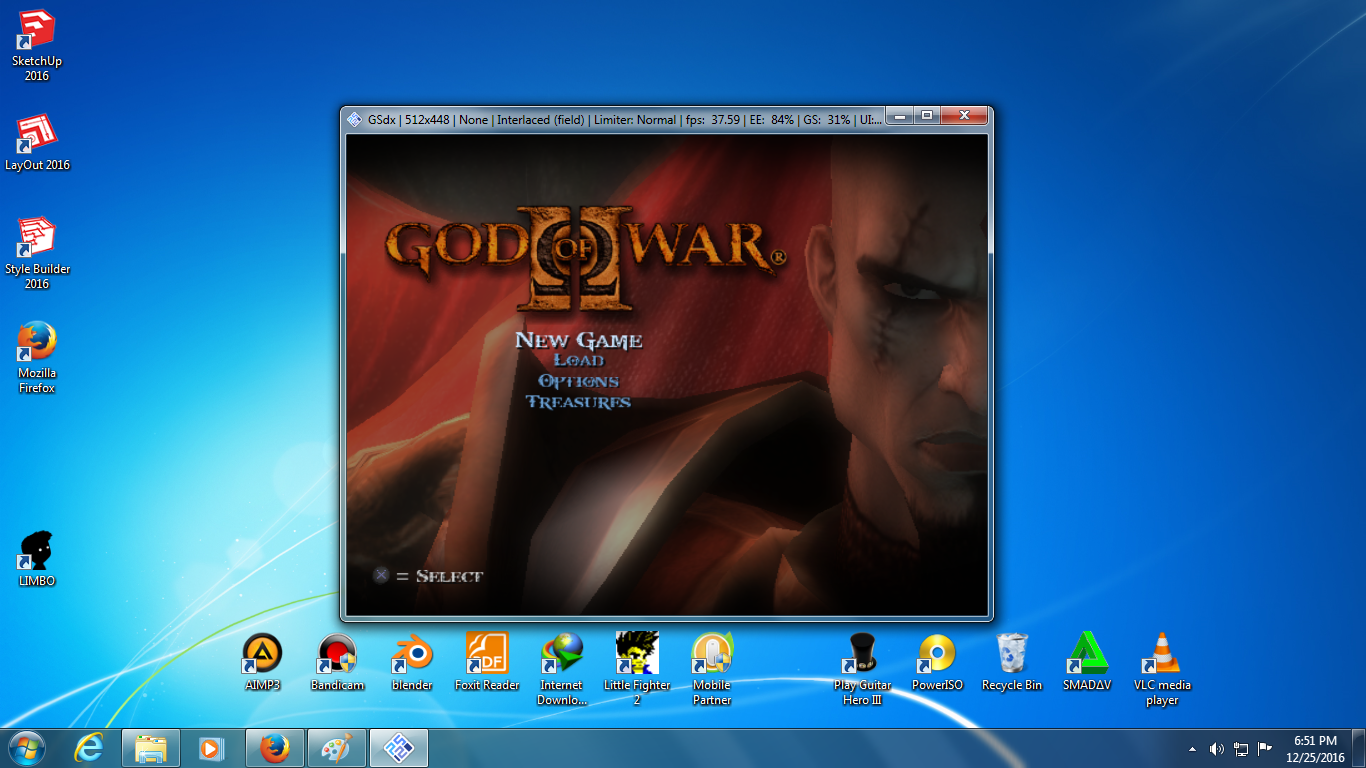
Task: Open Paint from the taskbar
Action: click(336, 748)
